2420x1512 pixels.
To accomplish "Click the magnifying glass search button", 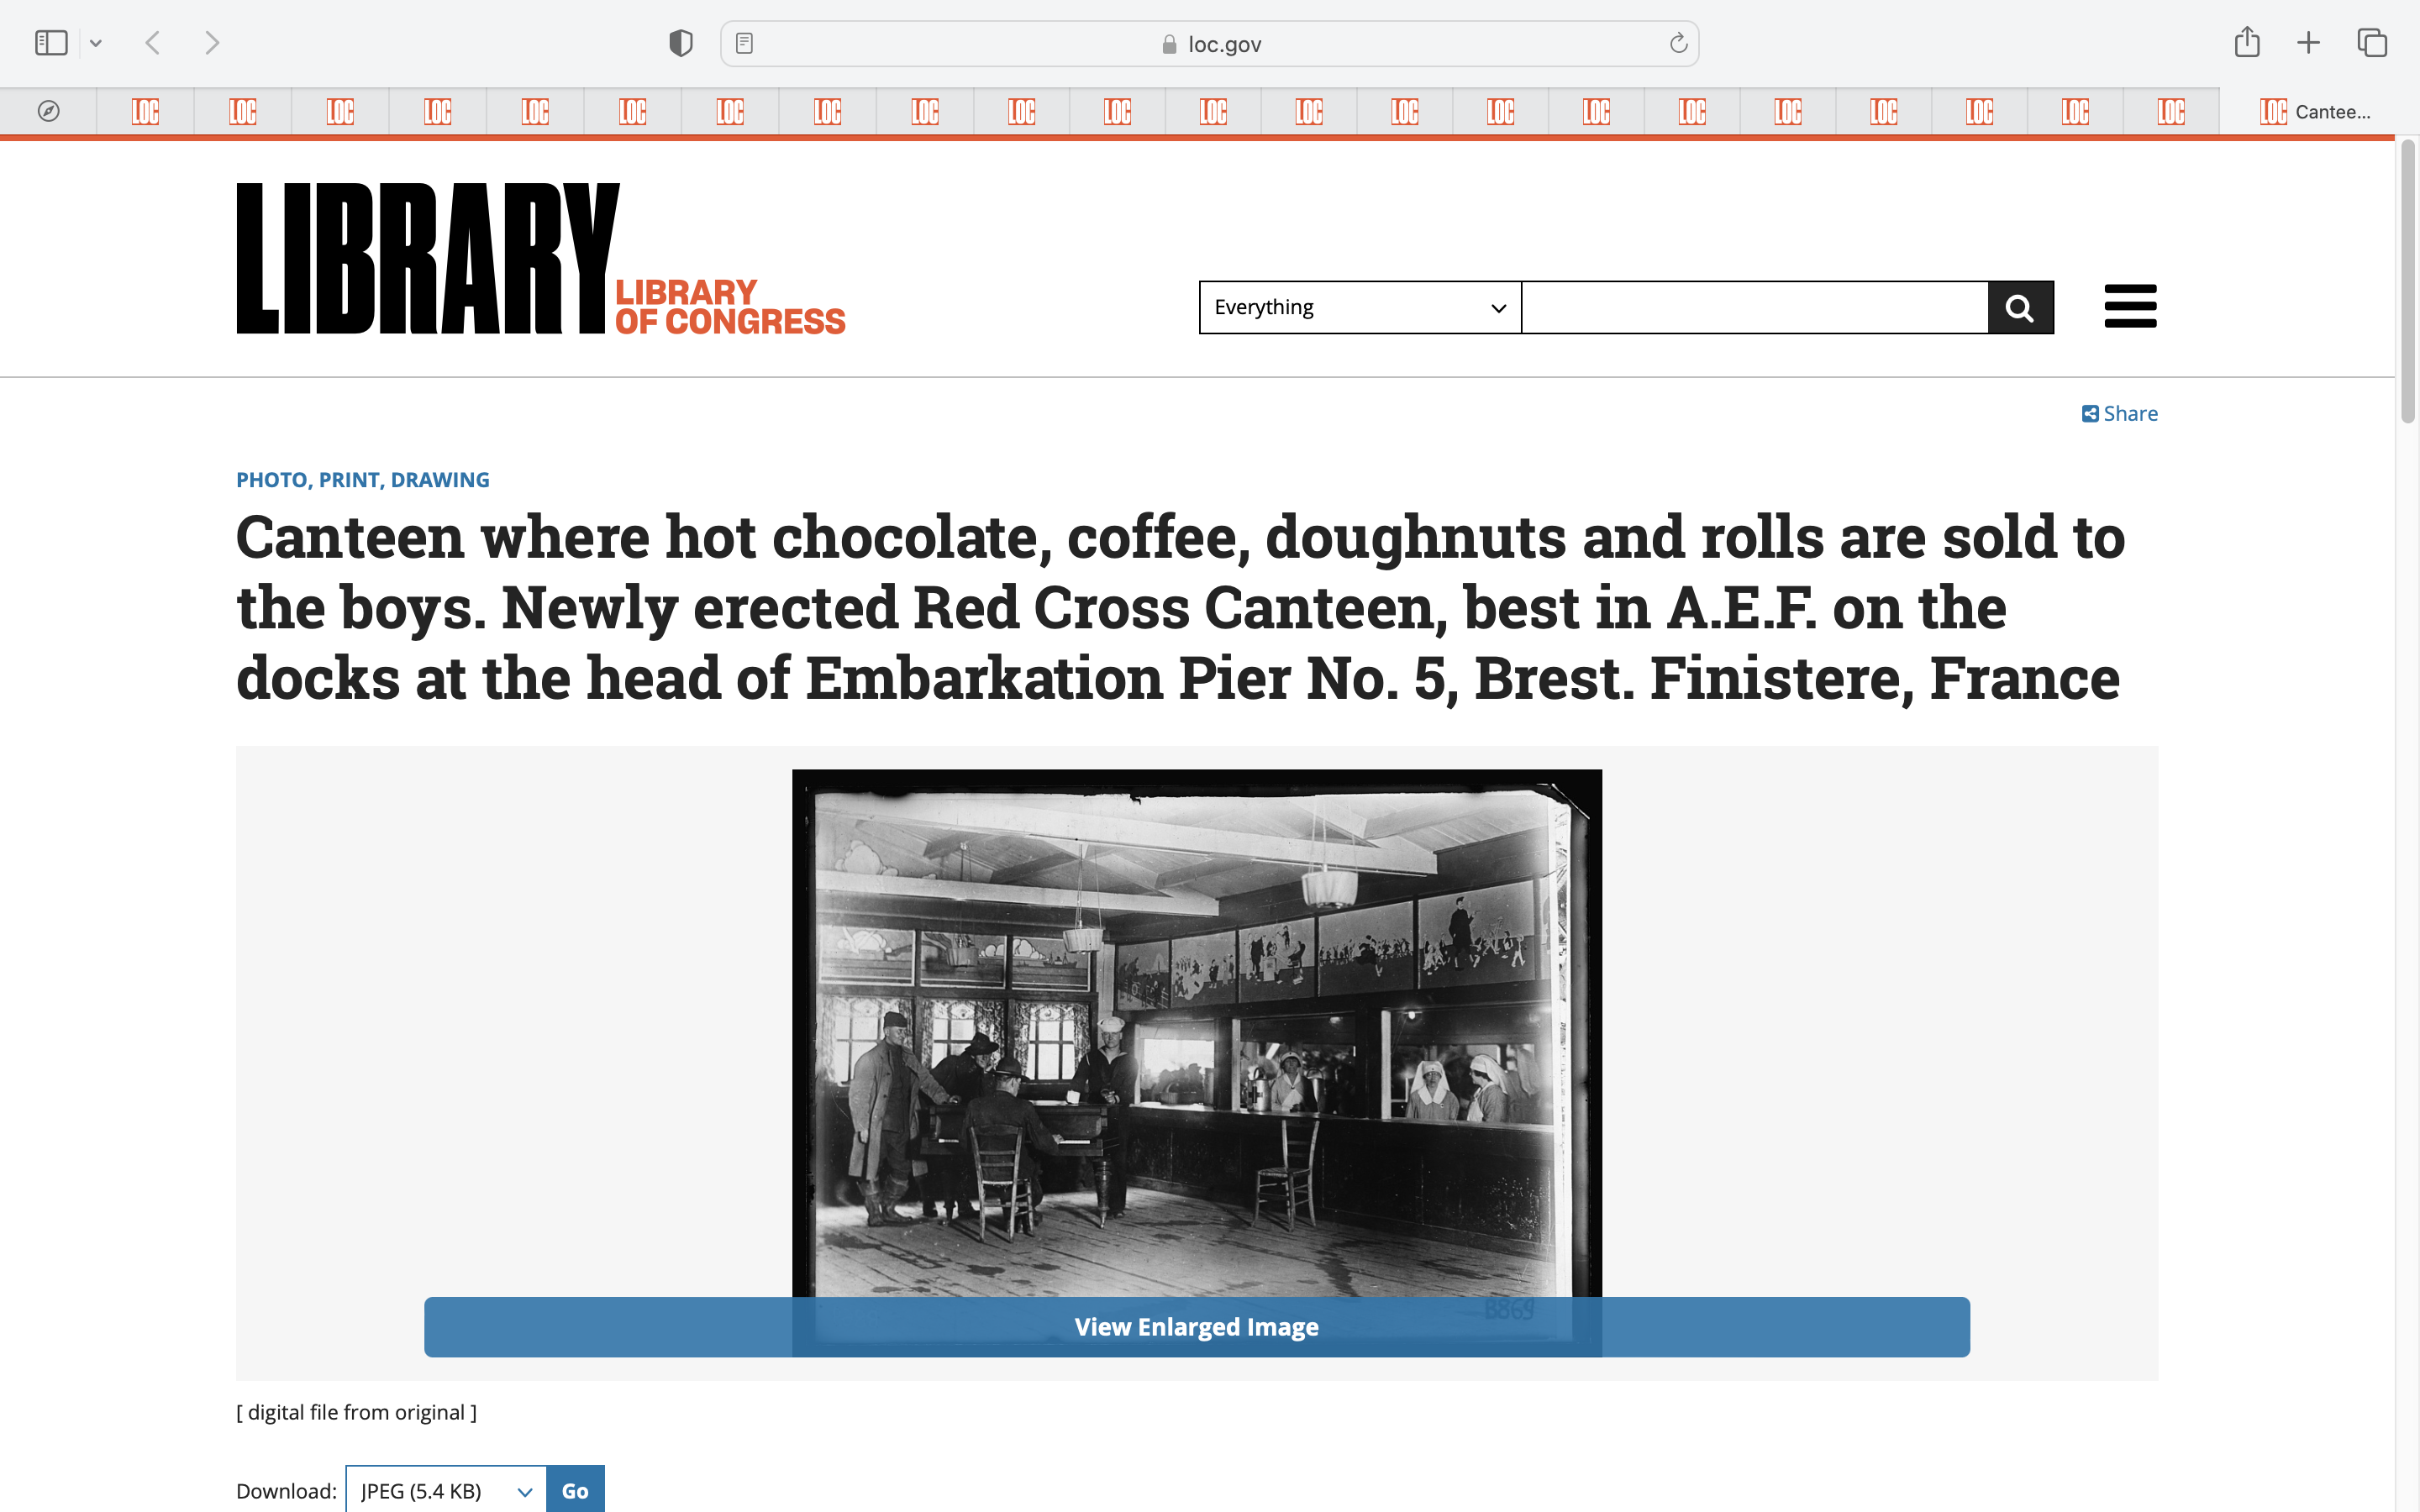I will tap(2020, 307).
